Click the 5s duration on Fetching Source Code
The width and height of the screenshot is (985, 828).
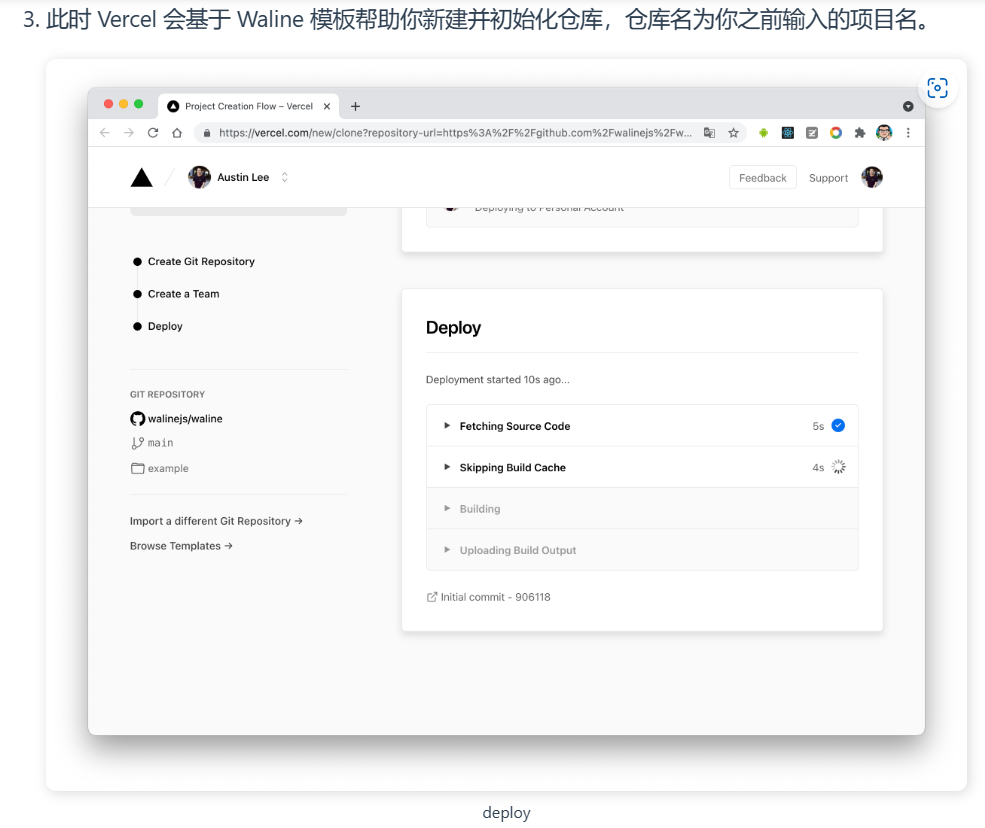pyautogui.click(x=818, y=426)
